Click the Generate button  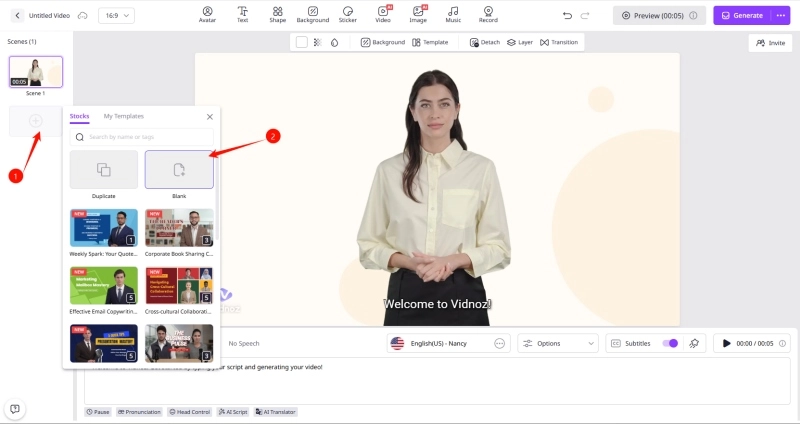point(742,16)
